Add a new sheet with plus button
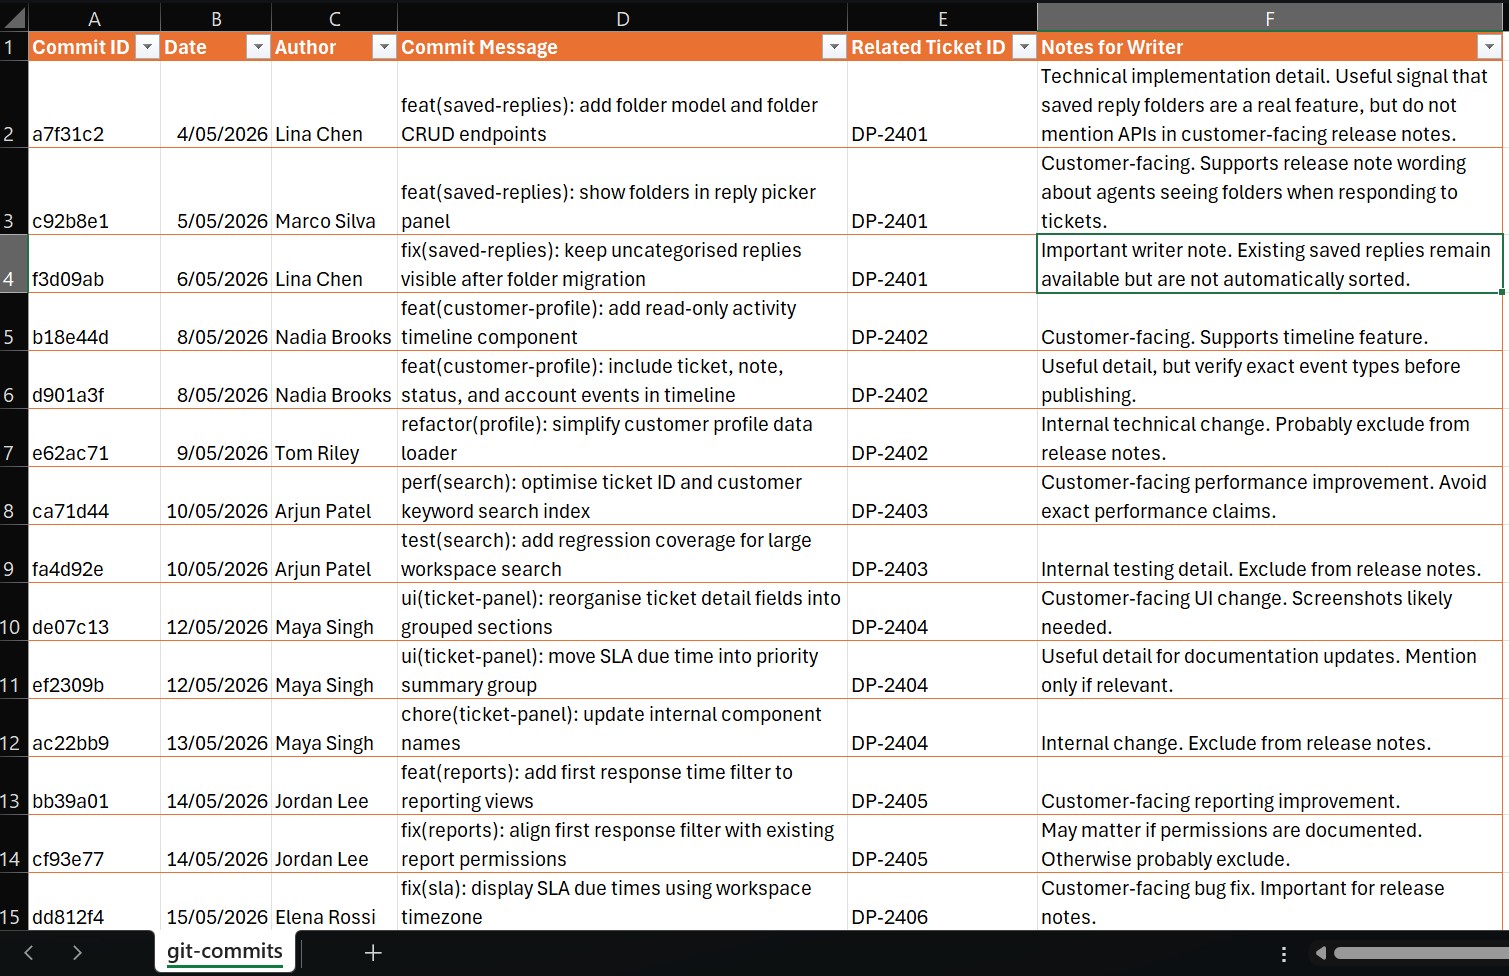 click(373, 953)
